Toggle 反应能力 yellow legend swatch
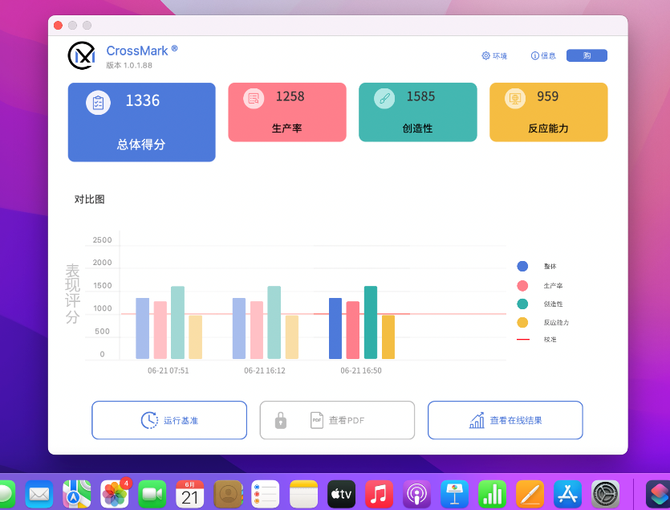Screen dimensions: 670x510 pos(522,322)
